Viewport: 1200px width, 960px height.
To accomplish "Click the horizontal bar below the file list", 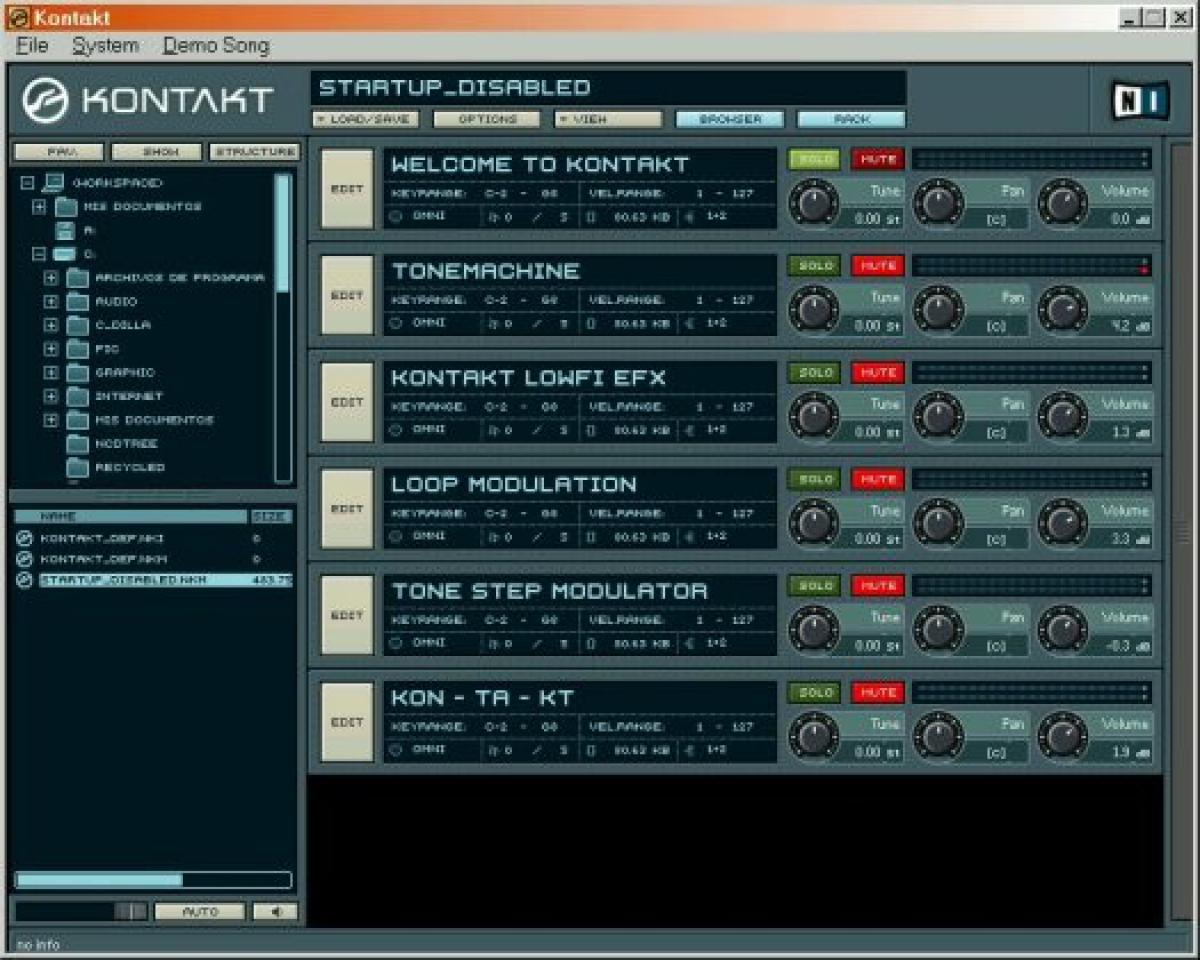I will tap(153, 880).
